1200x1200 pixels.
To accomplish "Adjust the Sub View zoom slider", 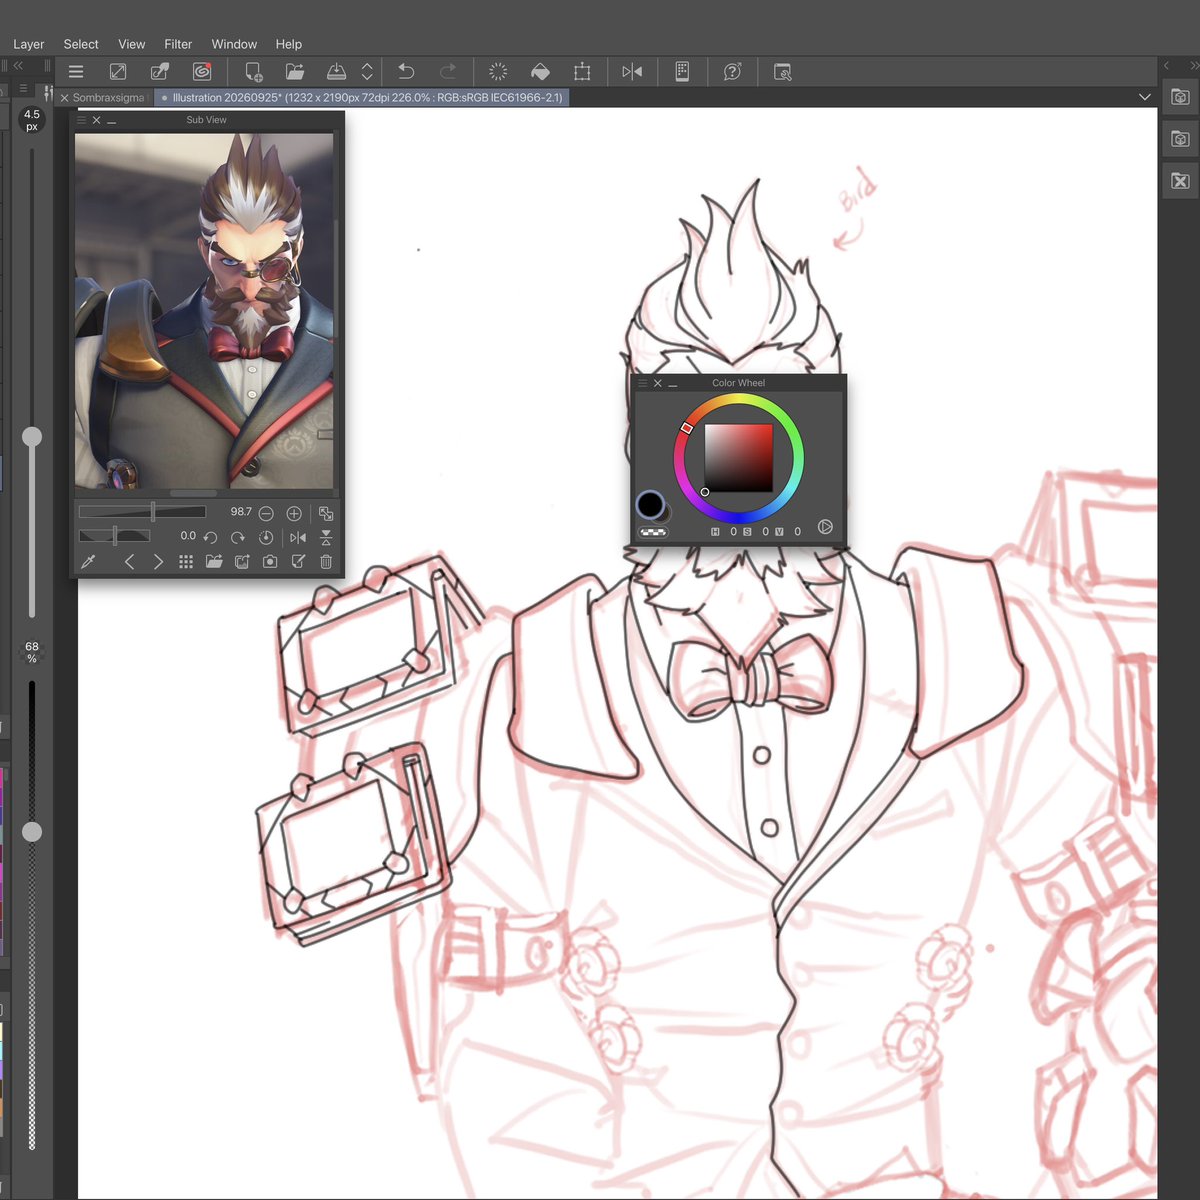I will point(142,512).
